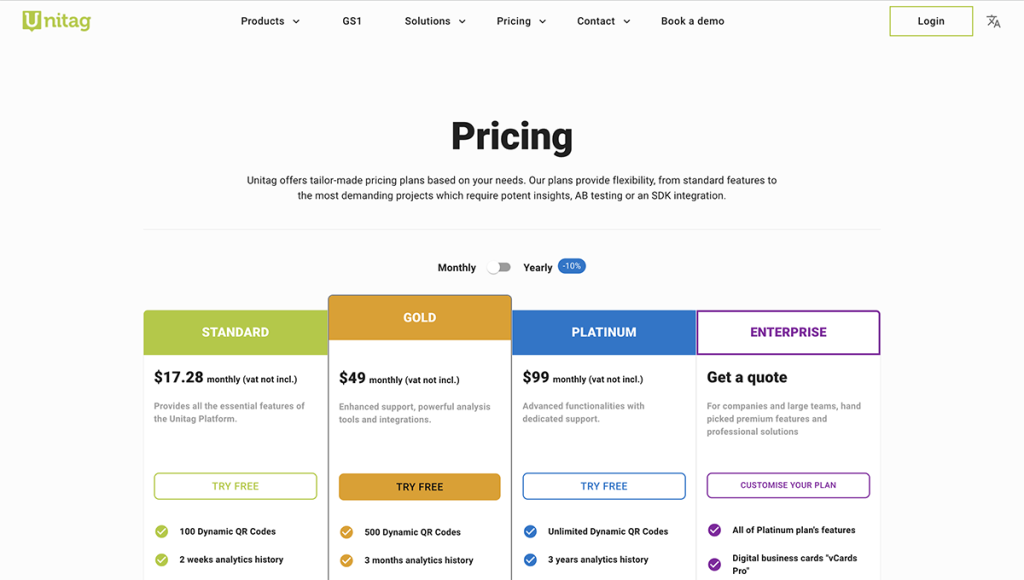Click blue checkmark beside Unlimited Dynamic QR Codes
The width and height of the screenshot is (1024, 580).
[x=532, y=531]
